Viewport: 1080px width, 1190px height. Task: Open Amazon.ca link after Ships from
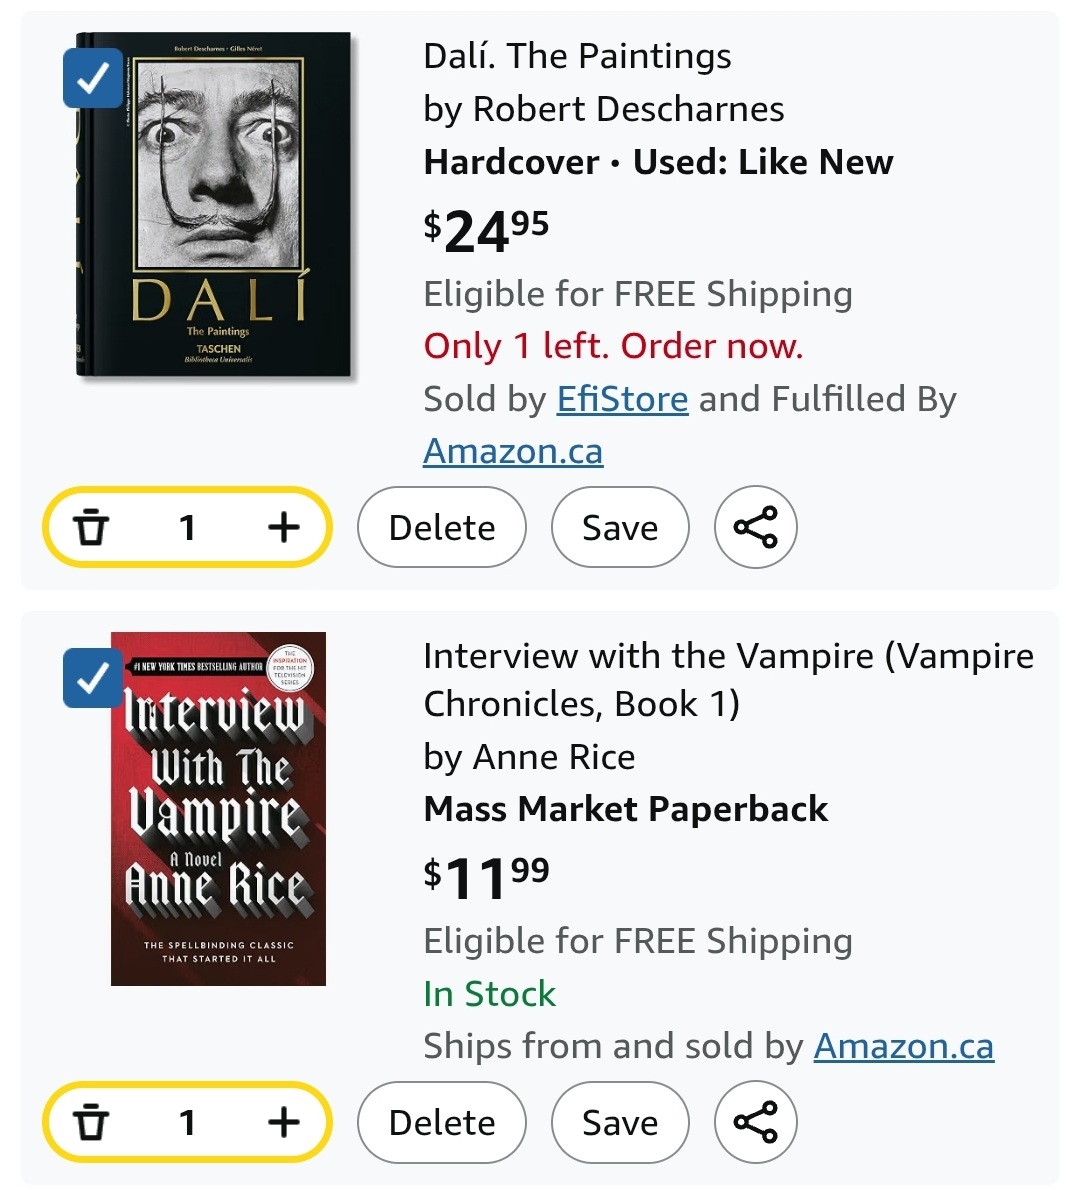coord(903,1047)
